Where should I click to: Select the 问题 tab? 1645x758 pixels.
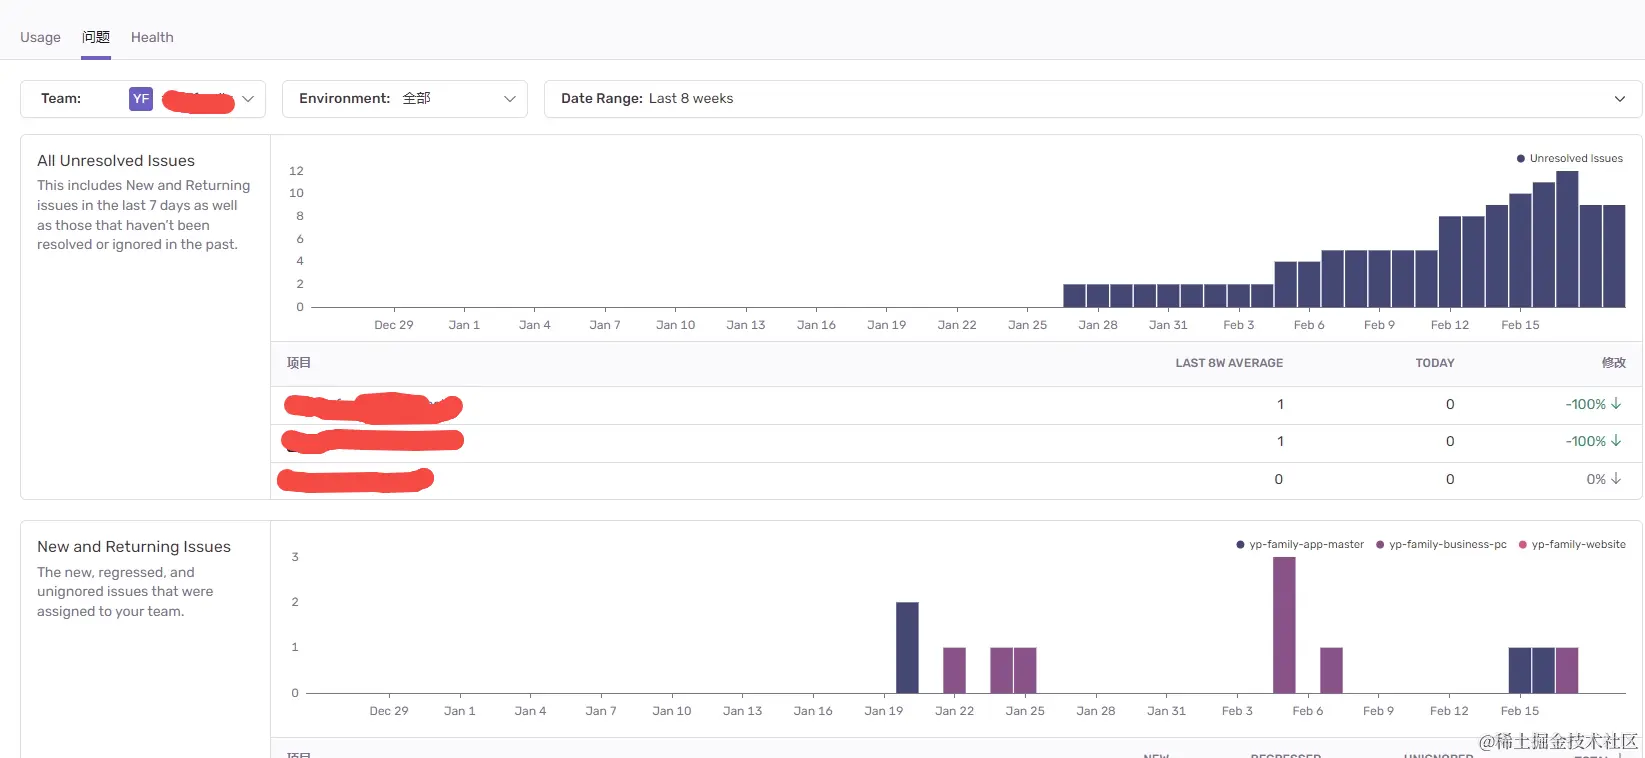point(96,37)
